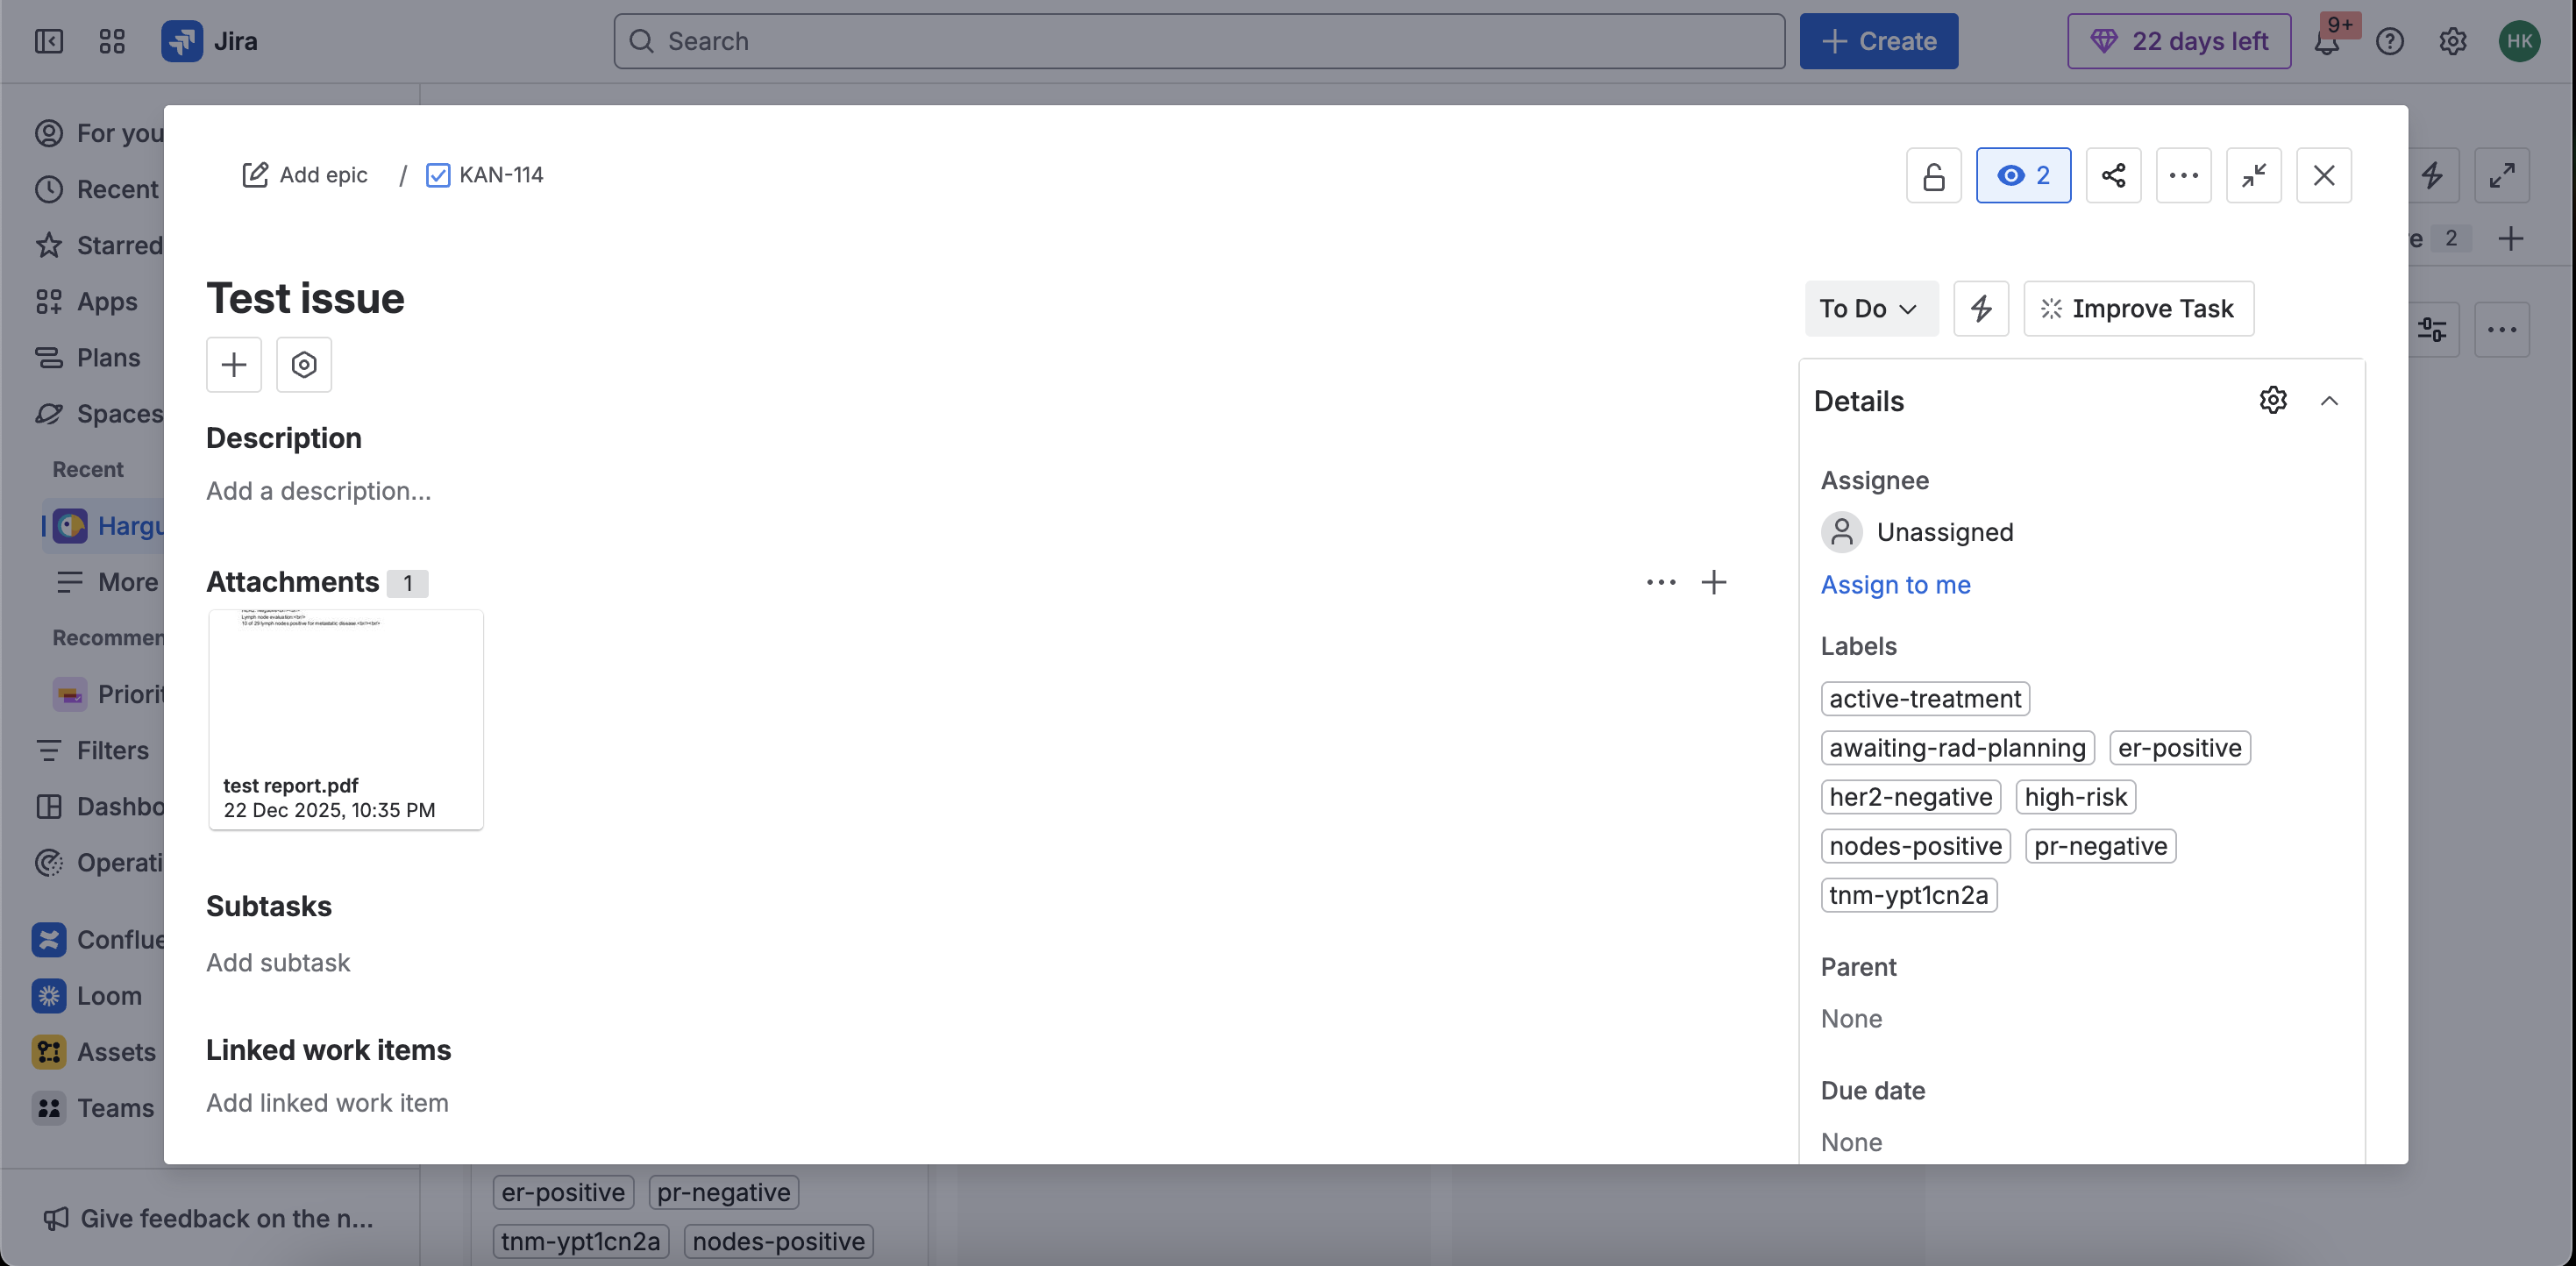Toggle the watch issue eye button
The image size is (2576, 1266).
pyautogui.click(x=2022, y=176)
